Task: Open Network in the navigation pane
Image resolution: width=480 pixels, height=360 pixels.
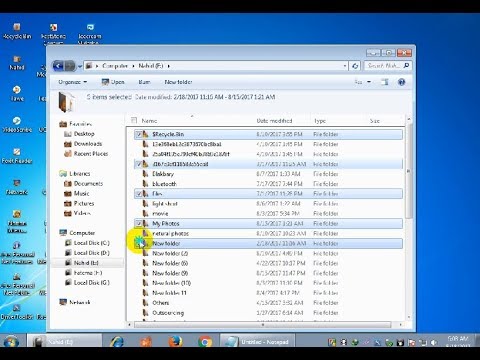Action: coord(80,302)
